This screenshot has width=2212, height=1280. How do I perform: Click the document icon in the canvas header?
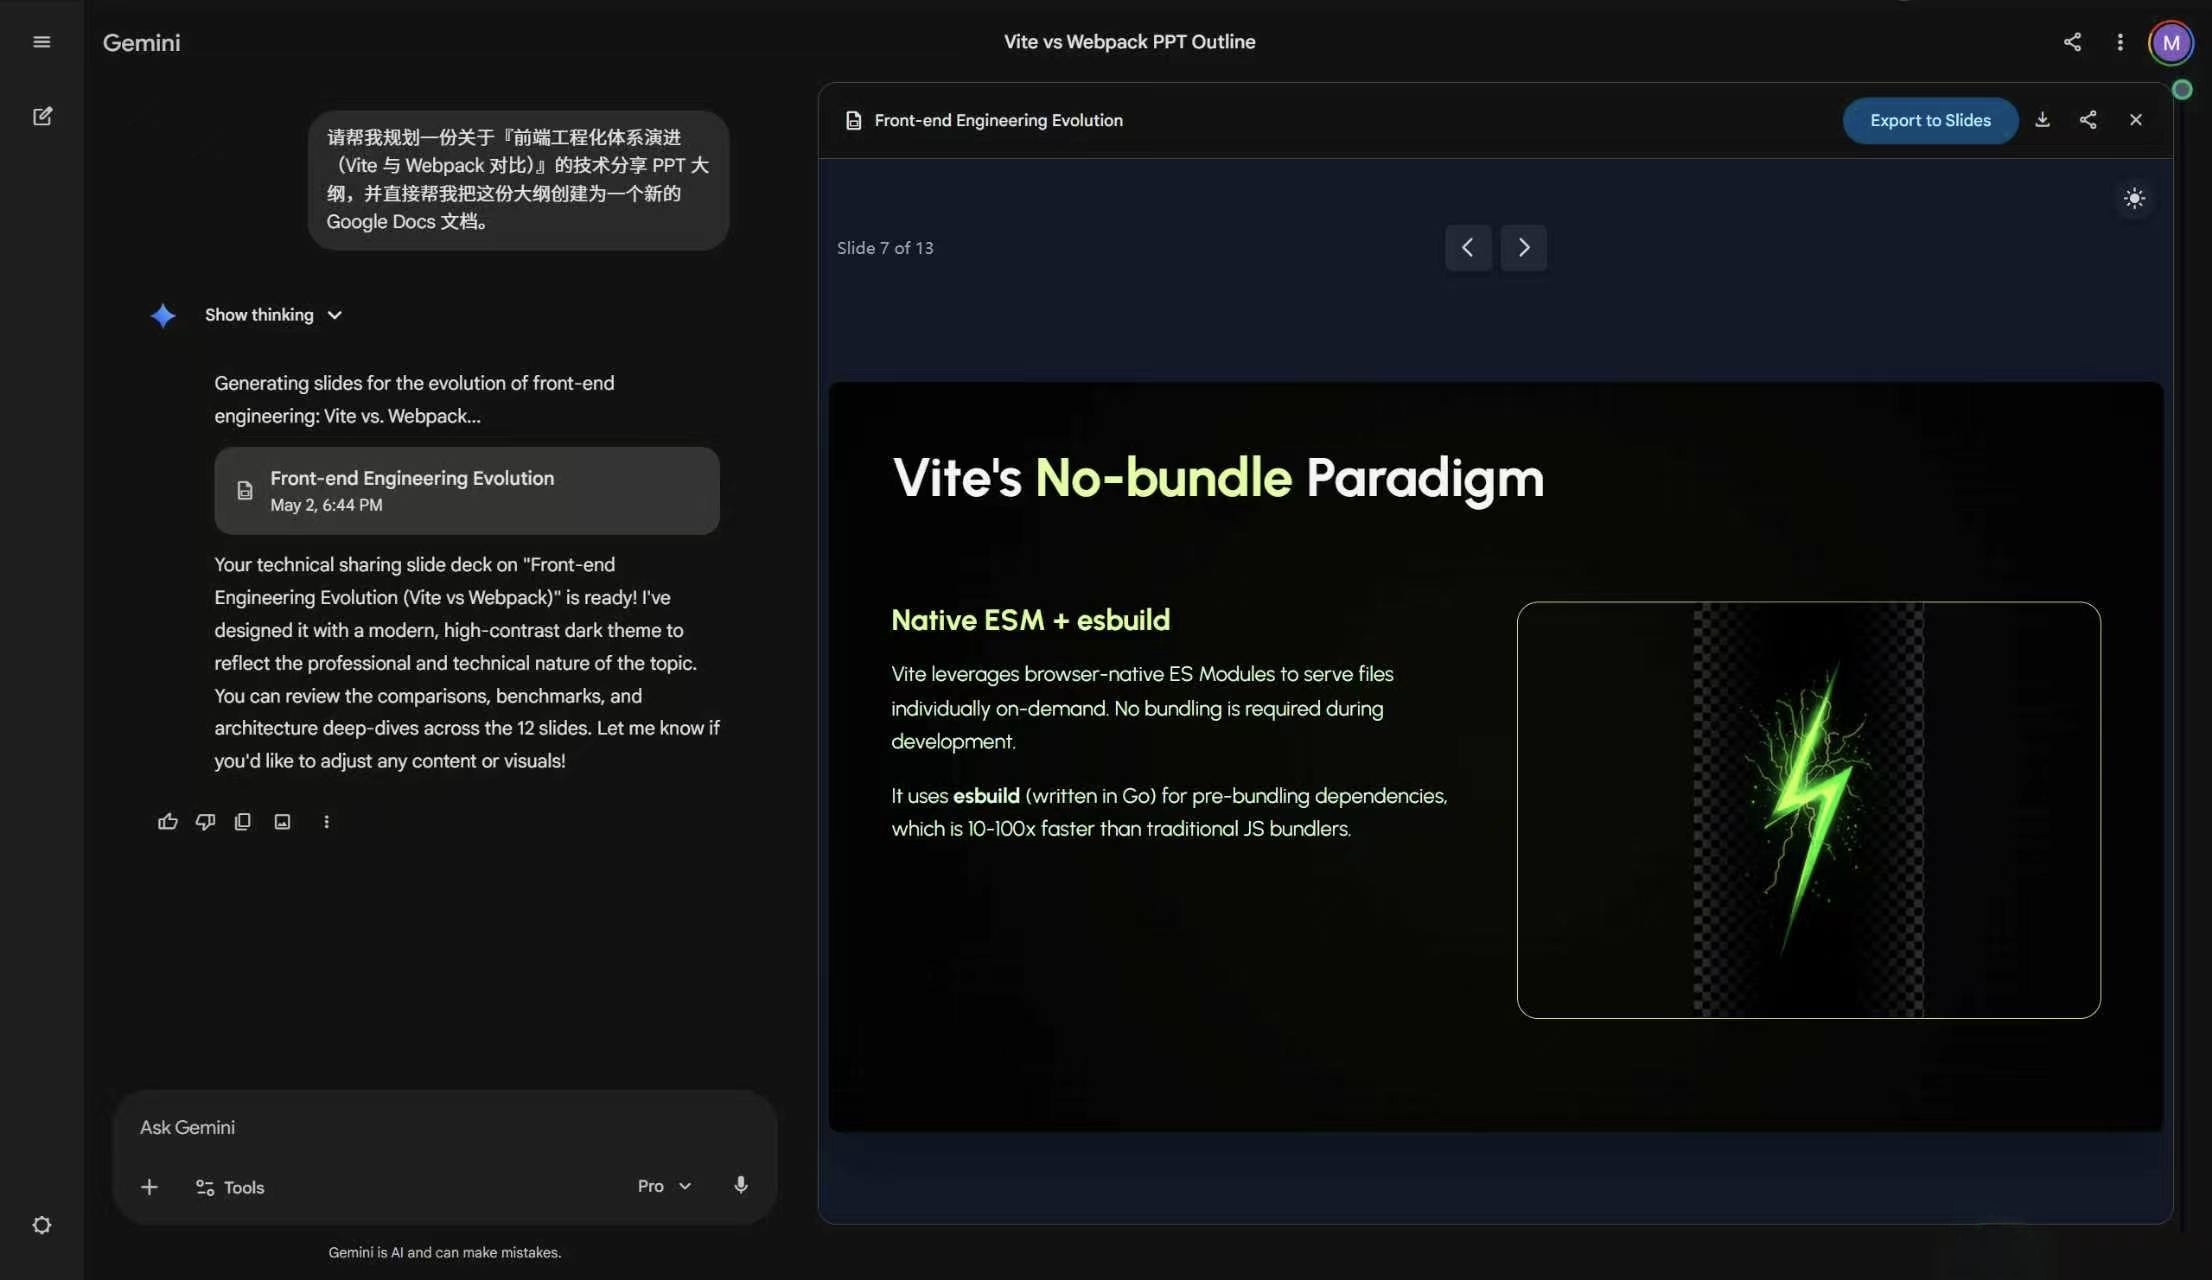(853, 120)
